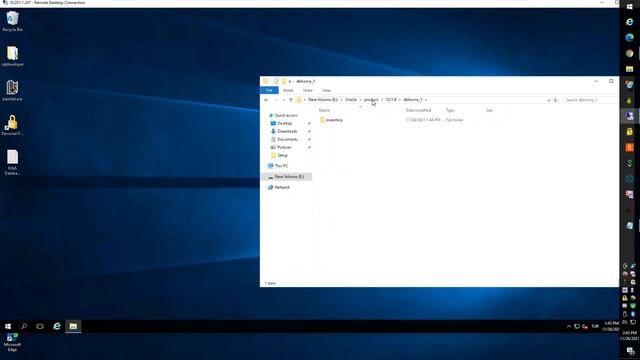Open File Explorer on host sidebar taskbar
Image resolution: width=640 pixels, height=360 pixels.
(x=629, y=69)
